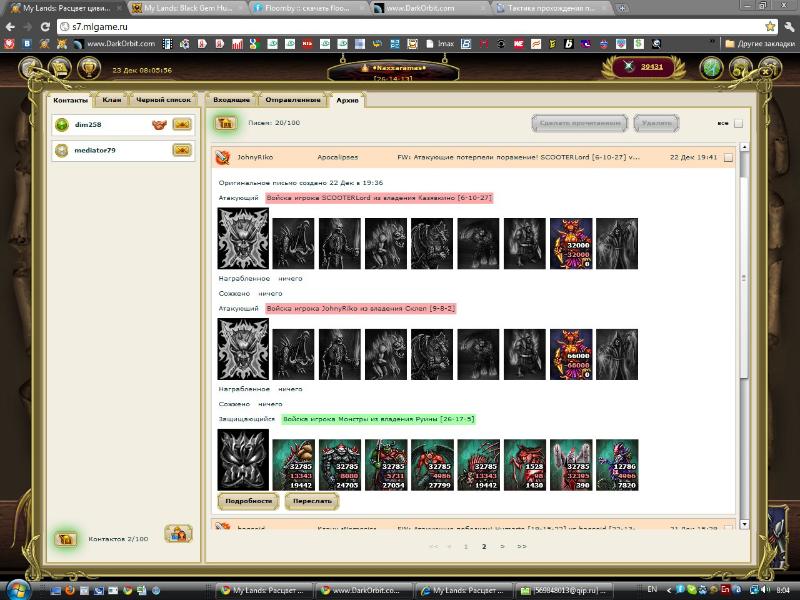This screenshot has width=800, height=600.
Task: Tick the checkbox on the bottom message row
Action: 728,525
